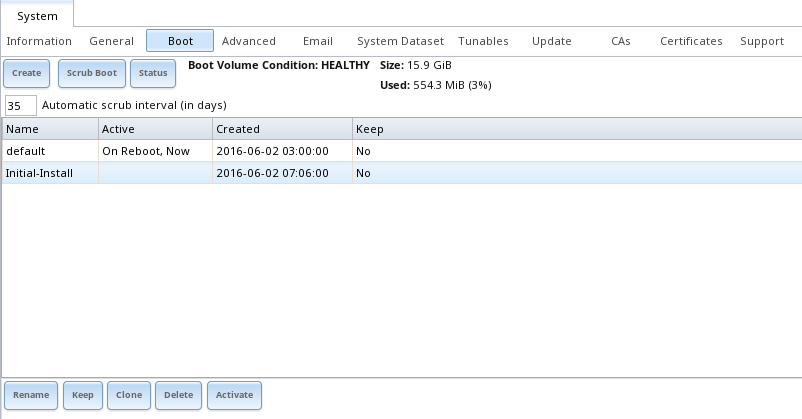This screenshot has height=419, width=802.
Task: Open the CAs tab
Action: pyautogui.click(x=620, y=41)
